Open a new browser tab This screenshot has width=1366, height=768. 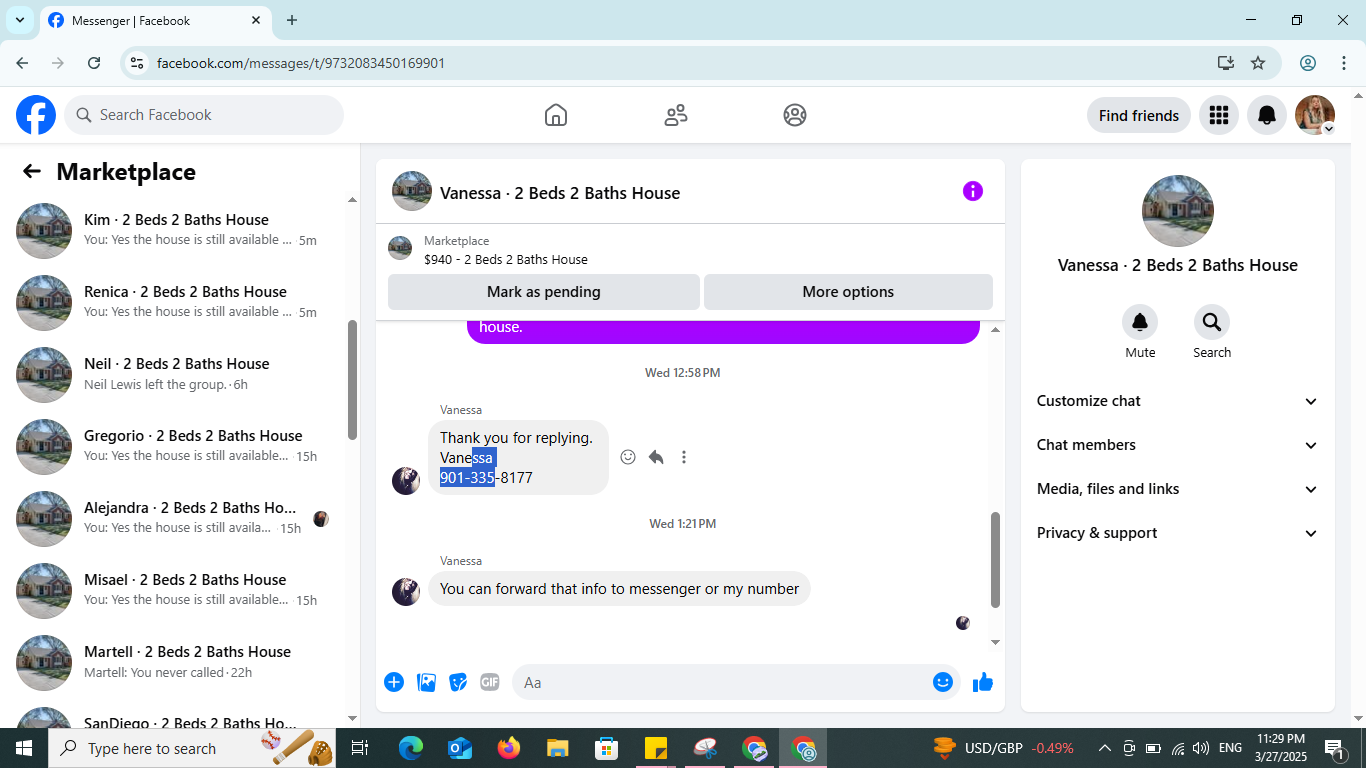click(292, 20)
